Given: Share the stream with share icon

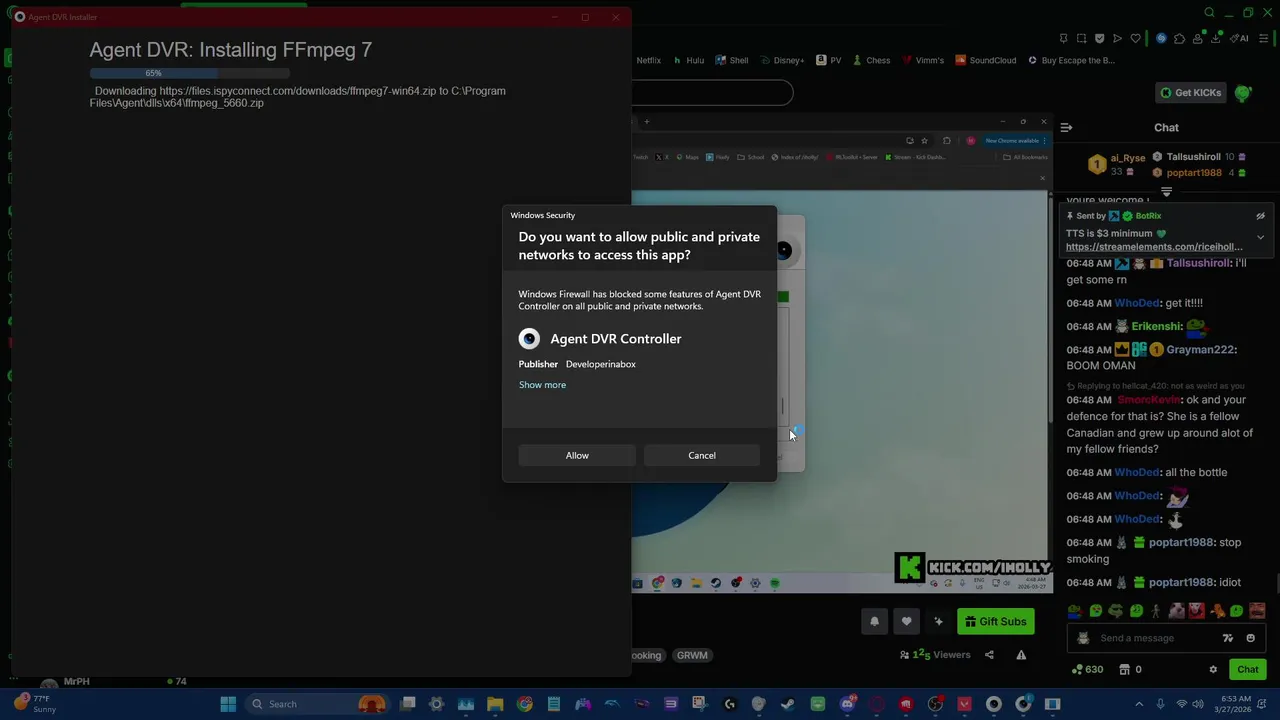Looking at the screenshot, I should tap(989, 655).
